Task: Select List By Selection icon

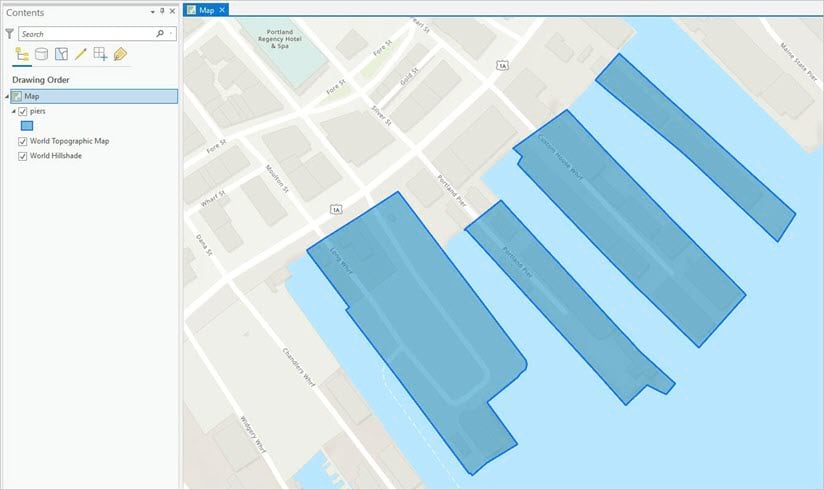Action: click(61, 54)
